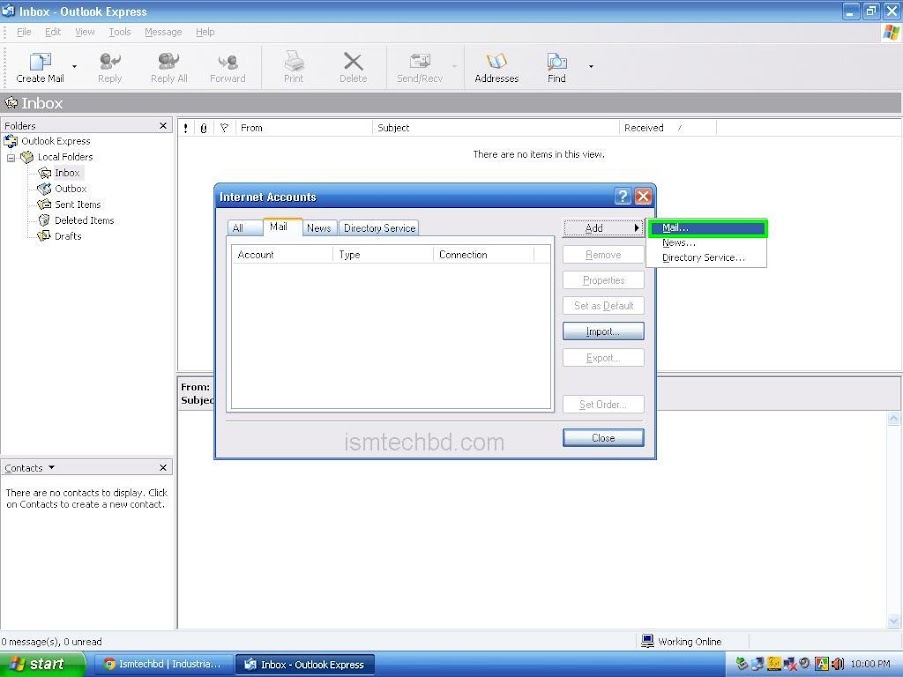Sort by attachment paperclip column
This screenshot has width=903, height=677.
(203, 128)
